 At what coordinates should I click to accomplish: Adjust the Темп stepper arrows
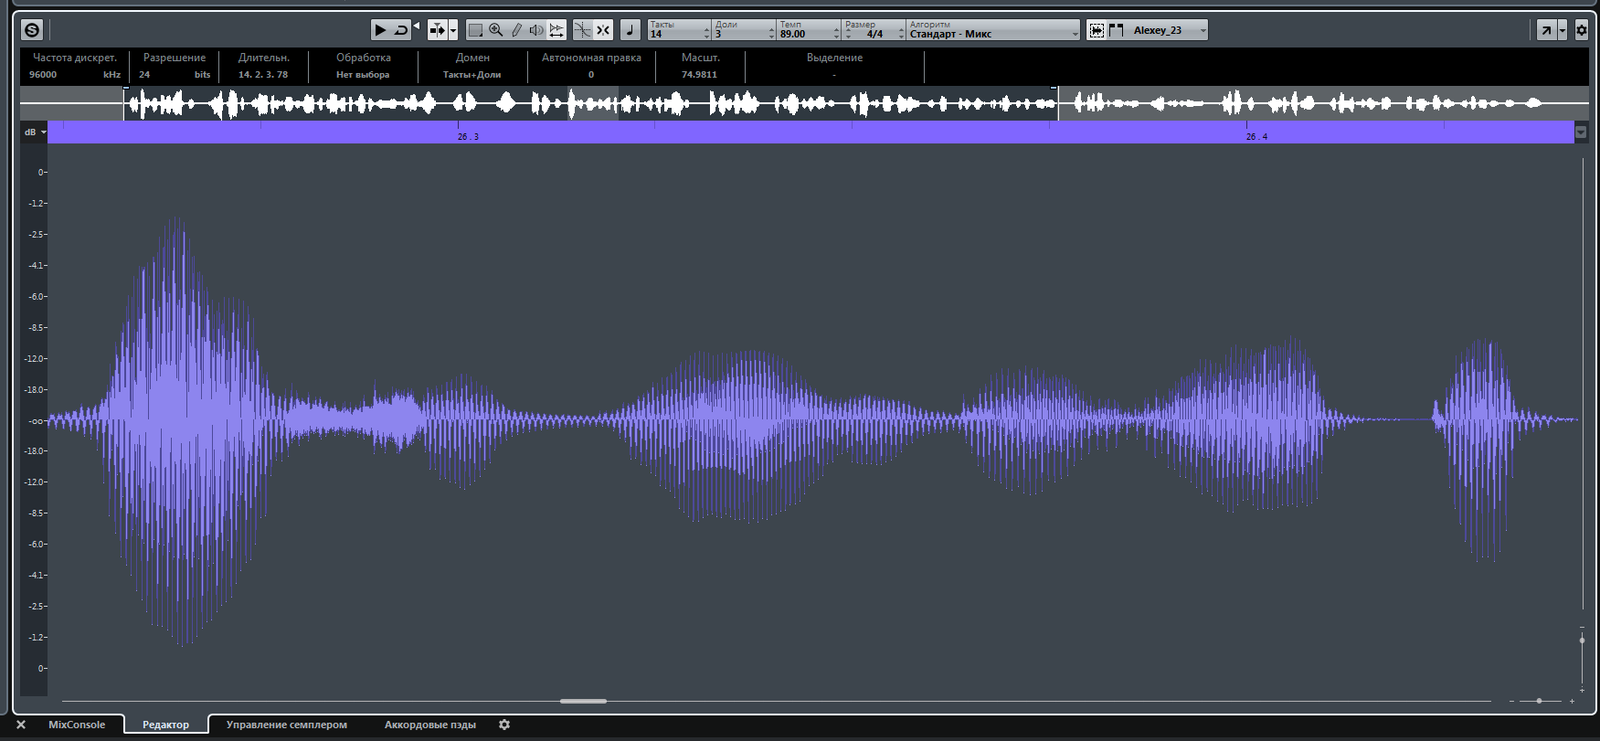(836, 33)
